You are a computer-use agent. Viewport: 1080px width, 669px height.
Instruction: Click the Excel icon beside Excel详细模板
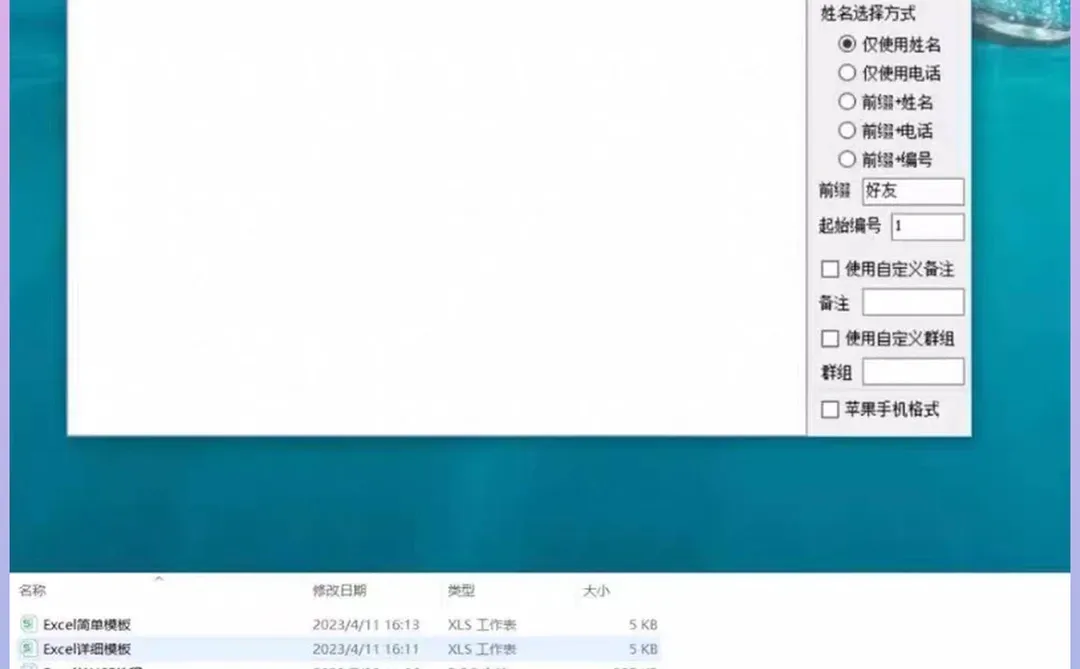29,648
